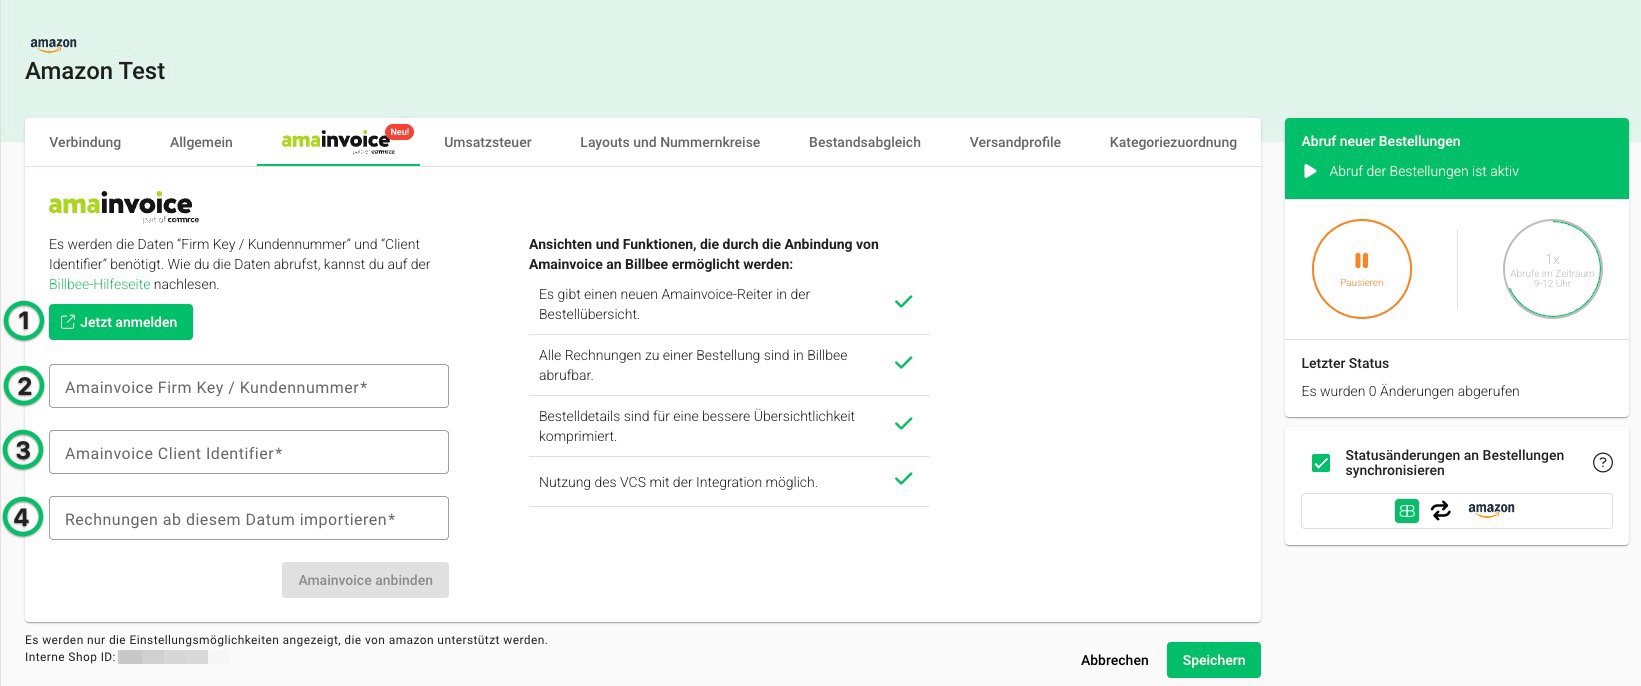Click checkmark beside neuen Amainvoice-Reiter row
Screen dimensions: 1641x686
(904, 301)
